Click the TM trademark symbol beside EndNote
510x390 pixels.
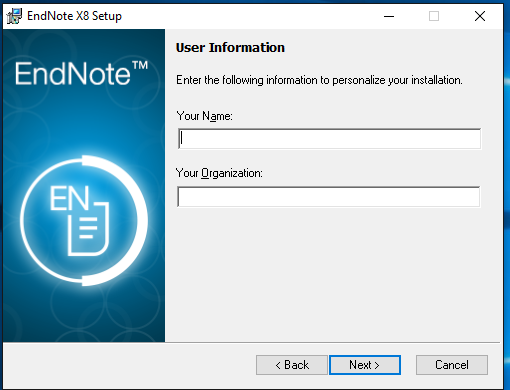click(x=140, y=65)
